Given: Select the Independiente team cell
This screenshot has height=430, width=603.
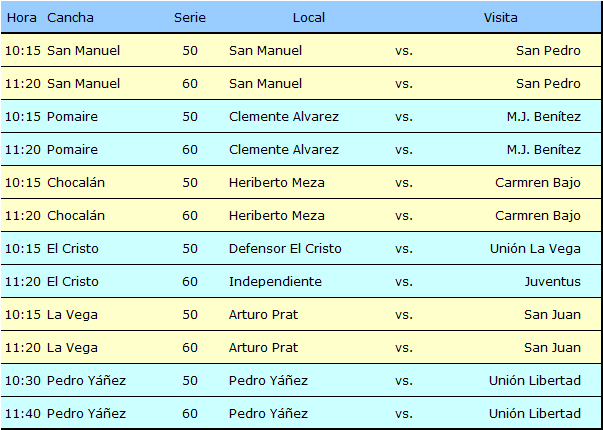Looking at the screenshot, I should click(275, 282).
